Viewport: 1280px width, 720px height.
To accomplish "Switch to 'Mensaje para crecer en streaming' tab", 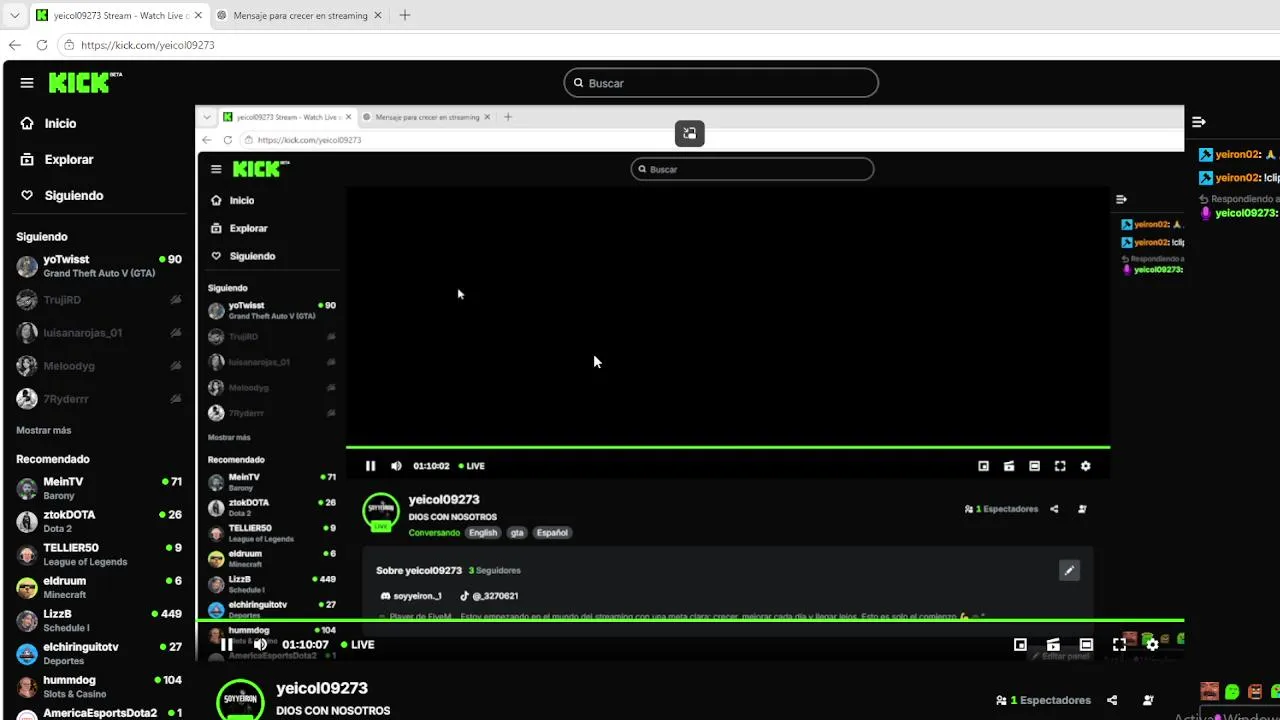I will tap(300, 15).
